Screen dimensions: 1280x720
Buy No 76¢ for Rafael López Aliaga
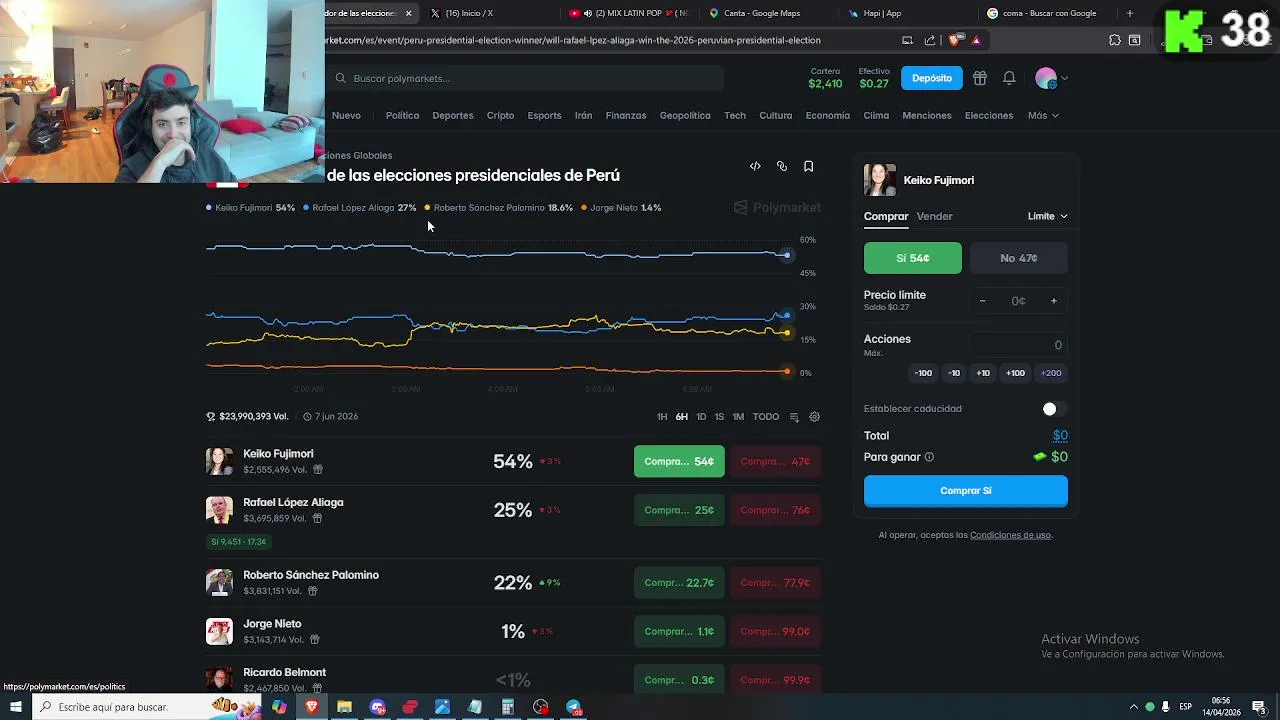pyautogui.click(x=775, y=510)
